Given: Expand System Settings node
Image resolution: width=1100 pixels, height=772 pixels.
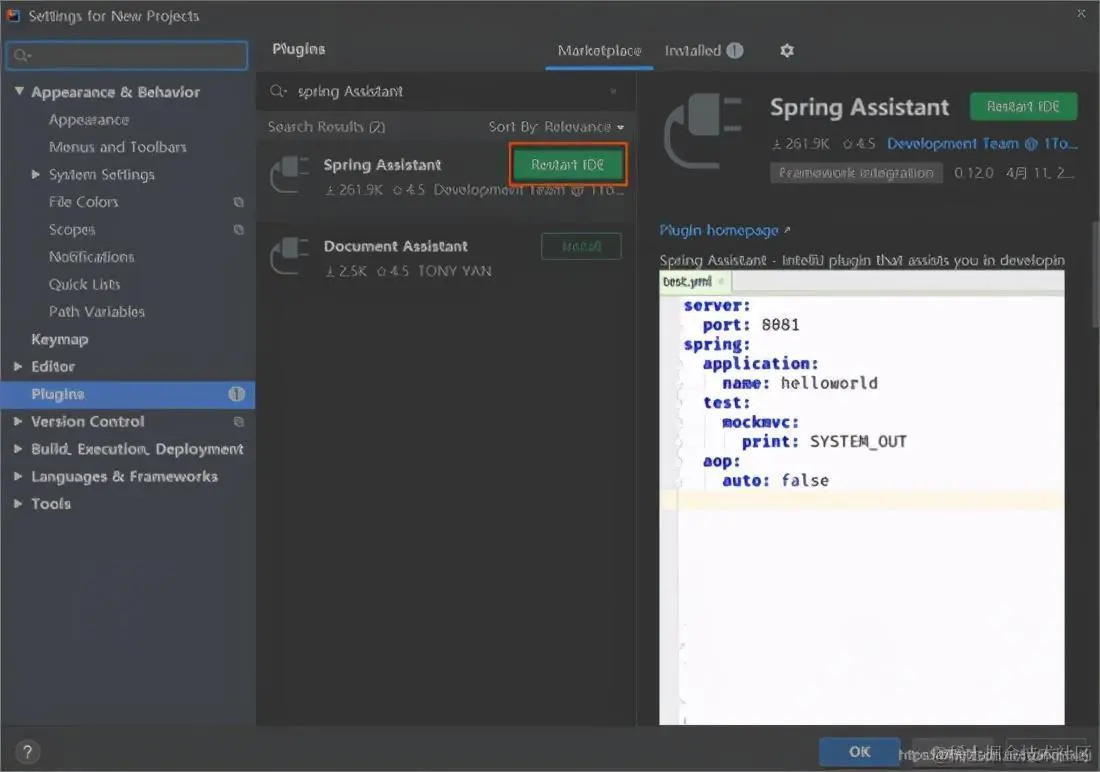Looking at the screenshot, I should (x=36, y=174).
